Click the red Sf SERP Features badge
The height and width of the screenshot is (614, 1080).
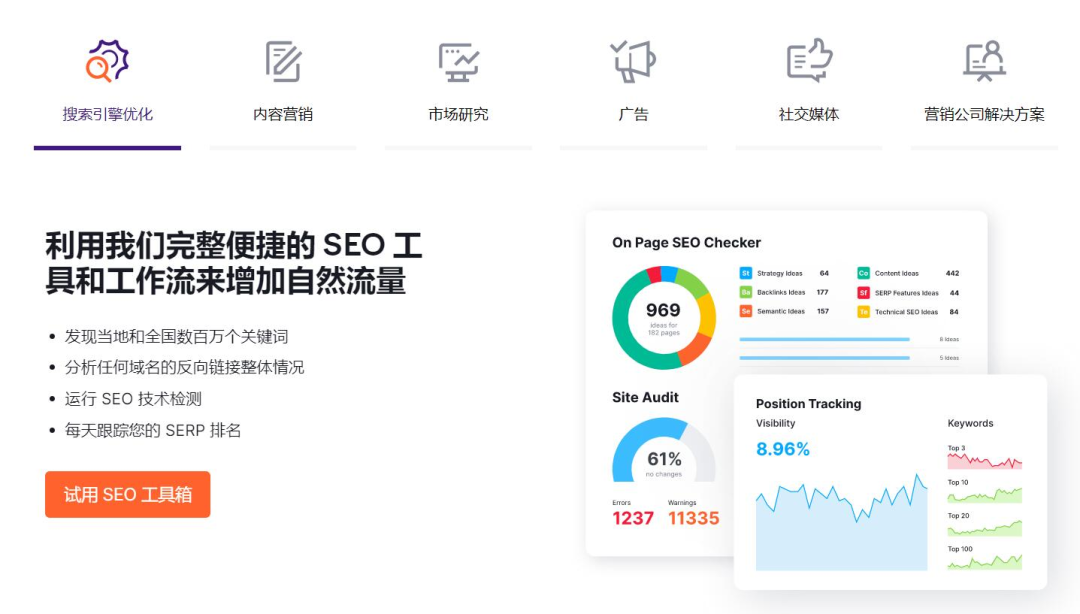pos(863,292)
